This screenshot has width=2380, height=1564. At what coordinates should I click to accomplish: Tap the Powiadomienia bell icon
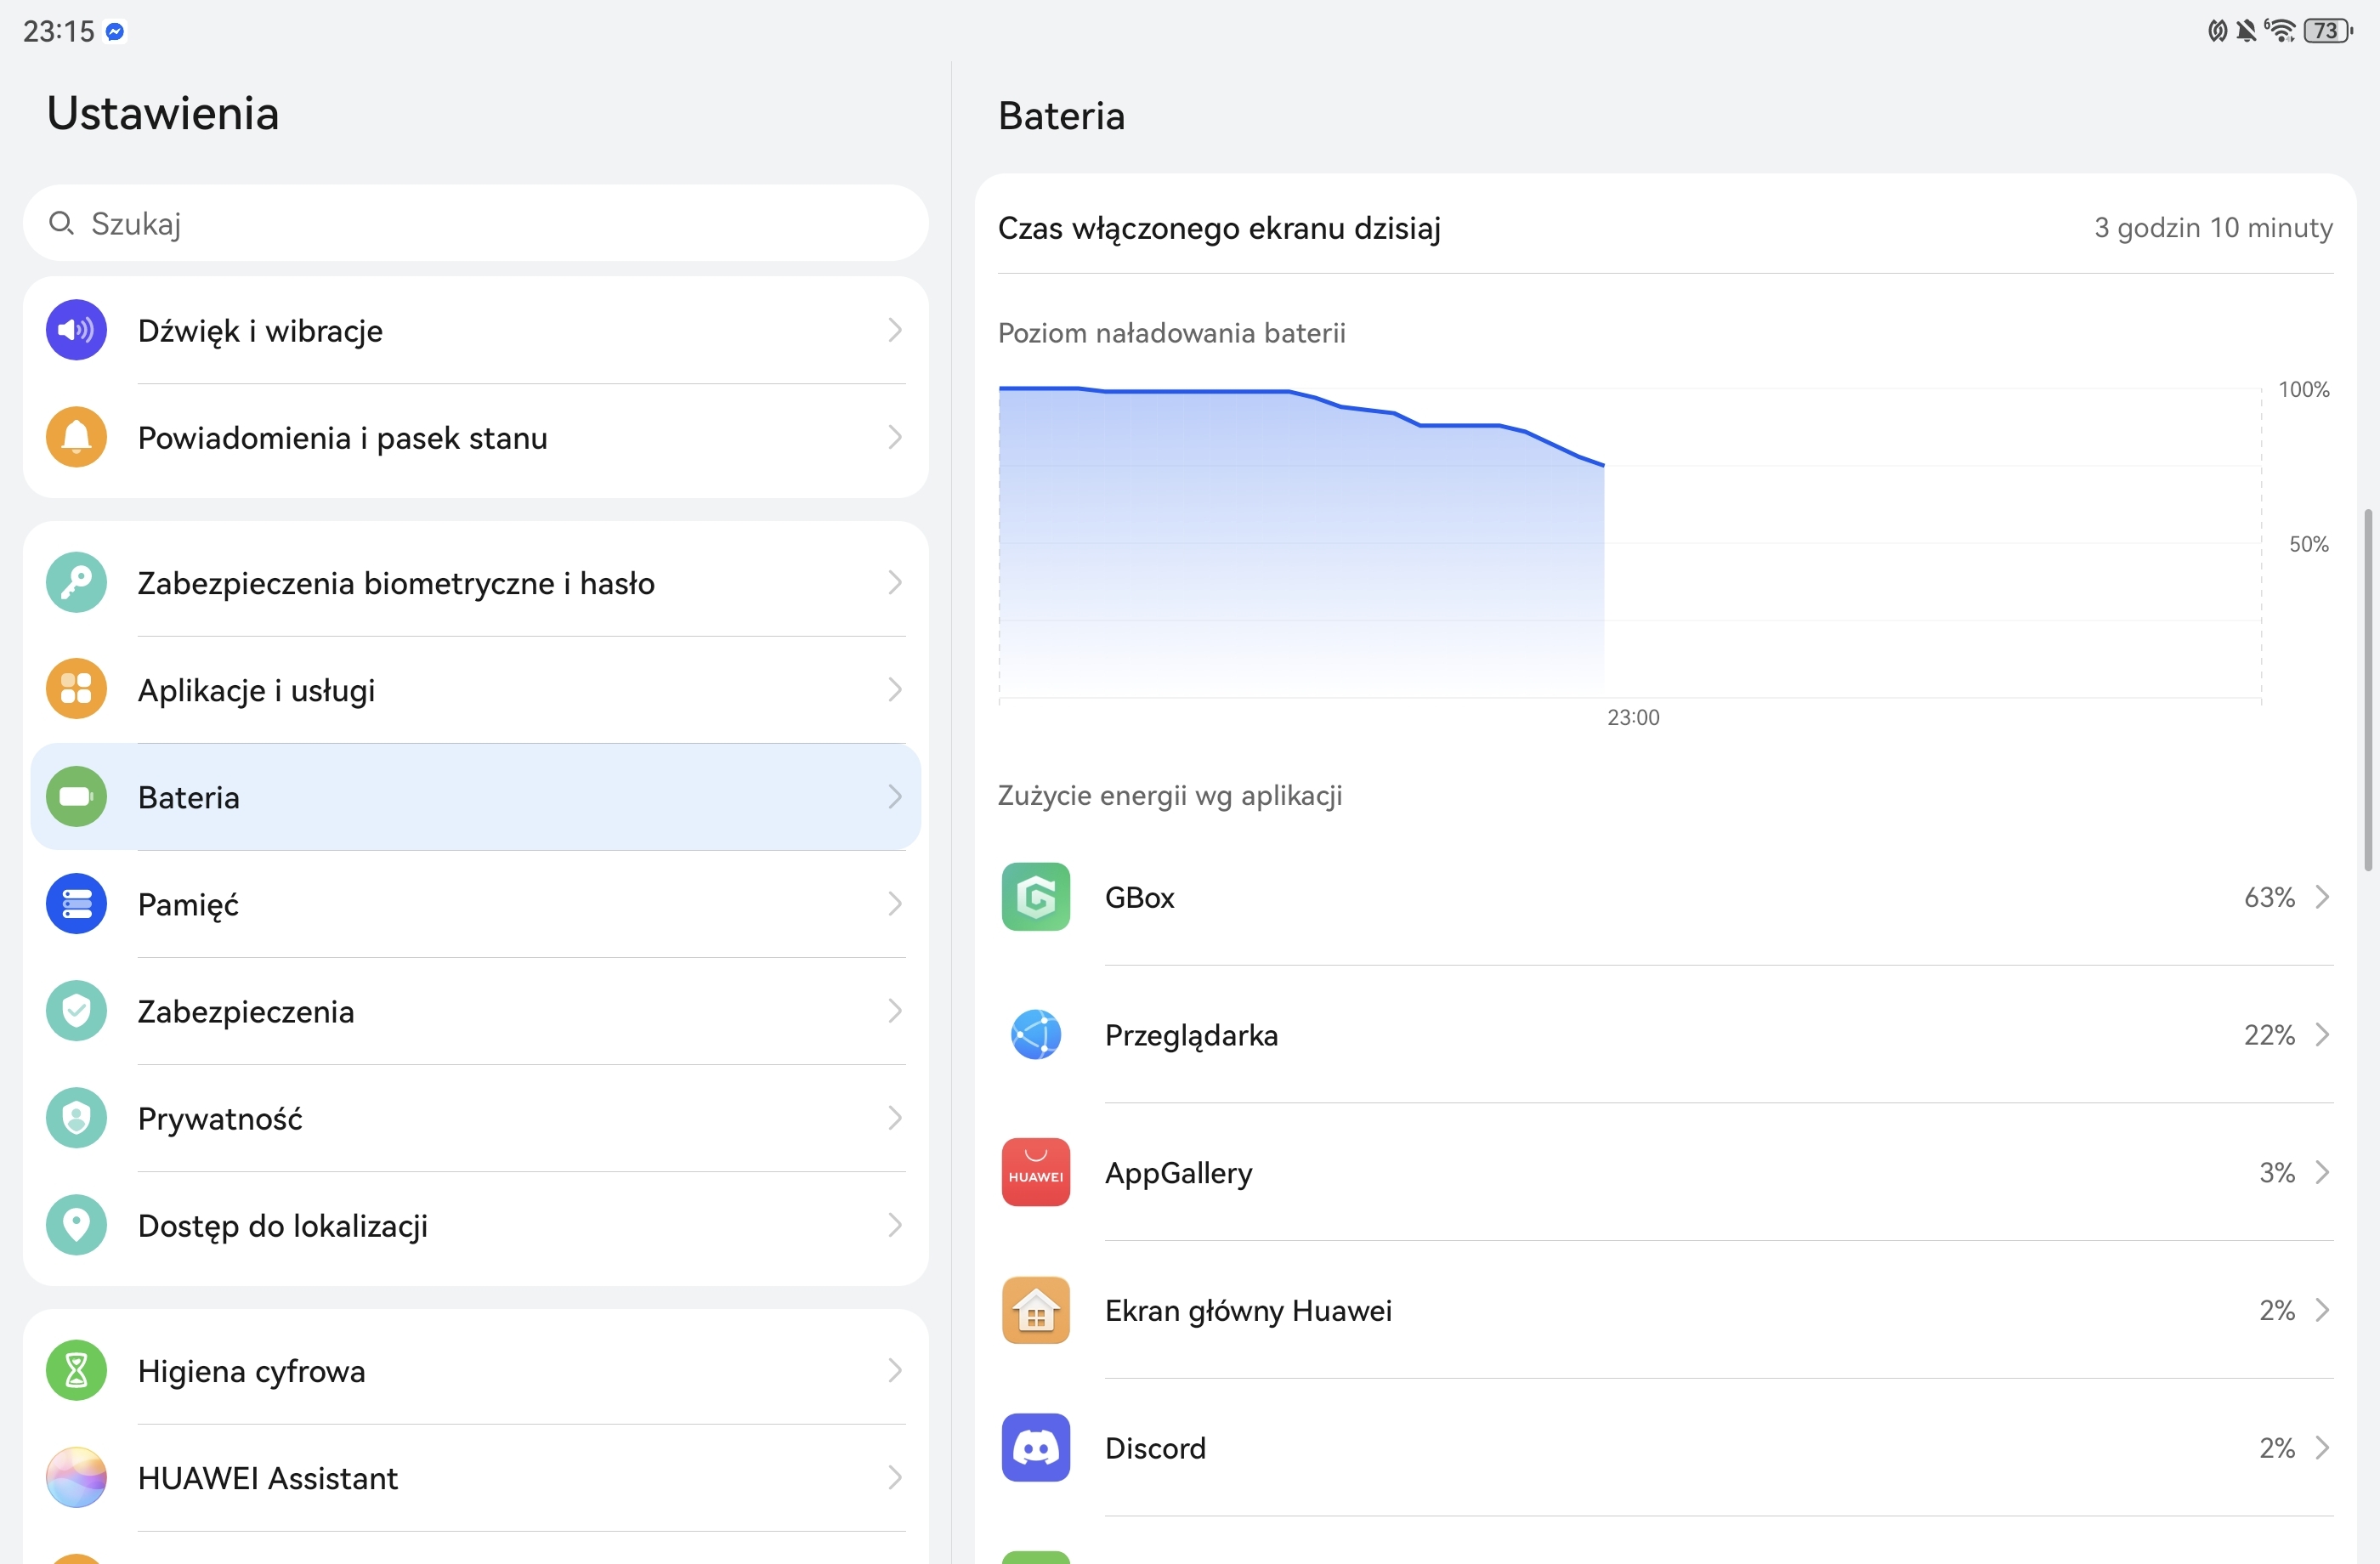point(76,437)
